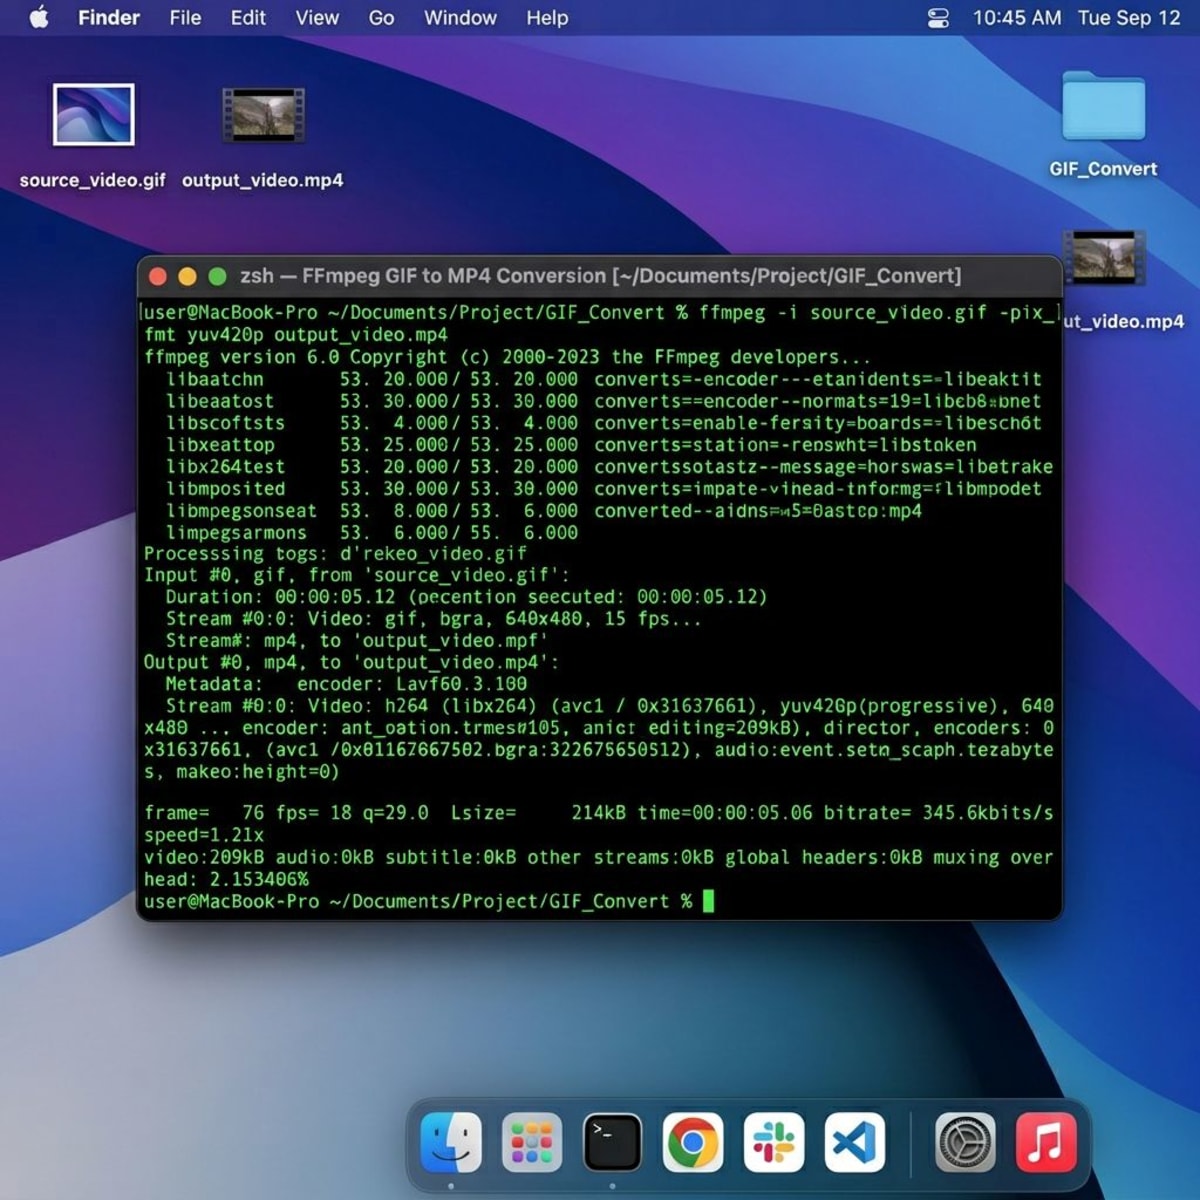The image size is (1200, 1200).
Task: Click the green zoom button on Terminal window
Action: [219, 275]
